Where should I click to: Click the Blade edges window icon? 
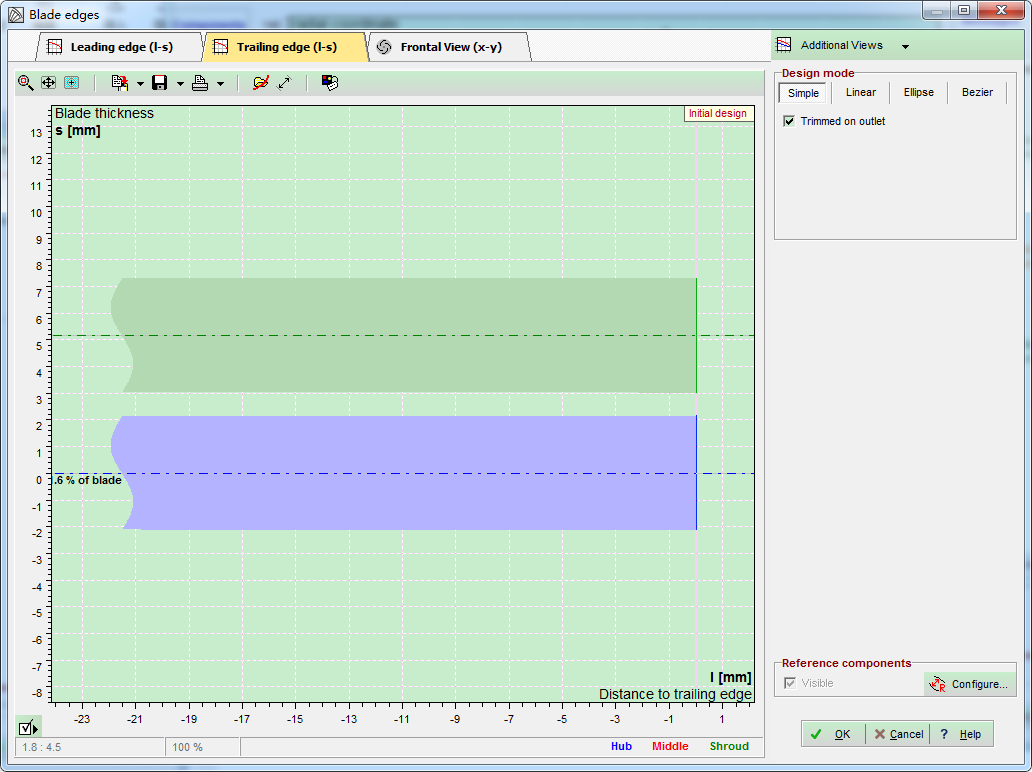tap(16, 14)
